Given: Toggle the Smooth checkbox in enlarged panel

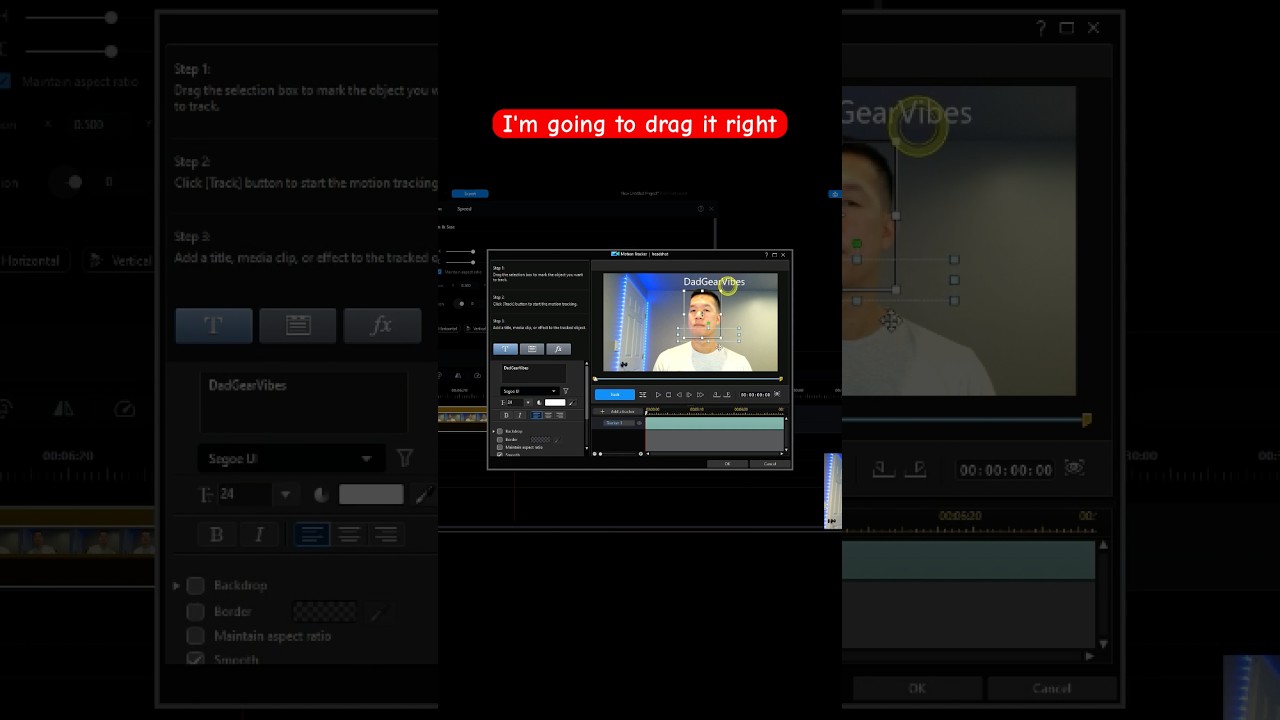Looking at the screenshot, I should 196,660.
